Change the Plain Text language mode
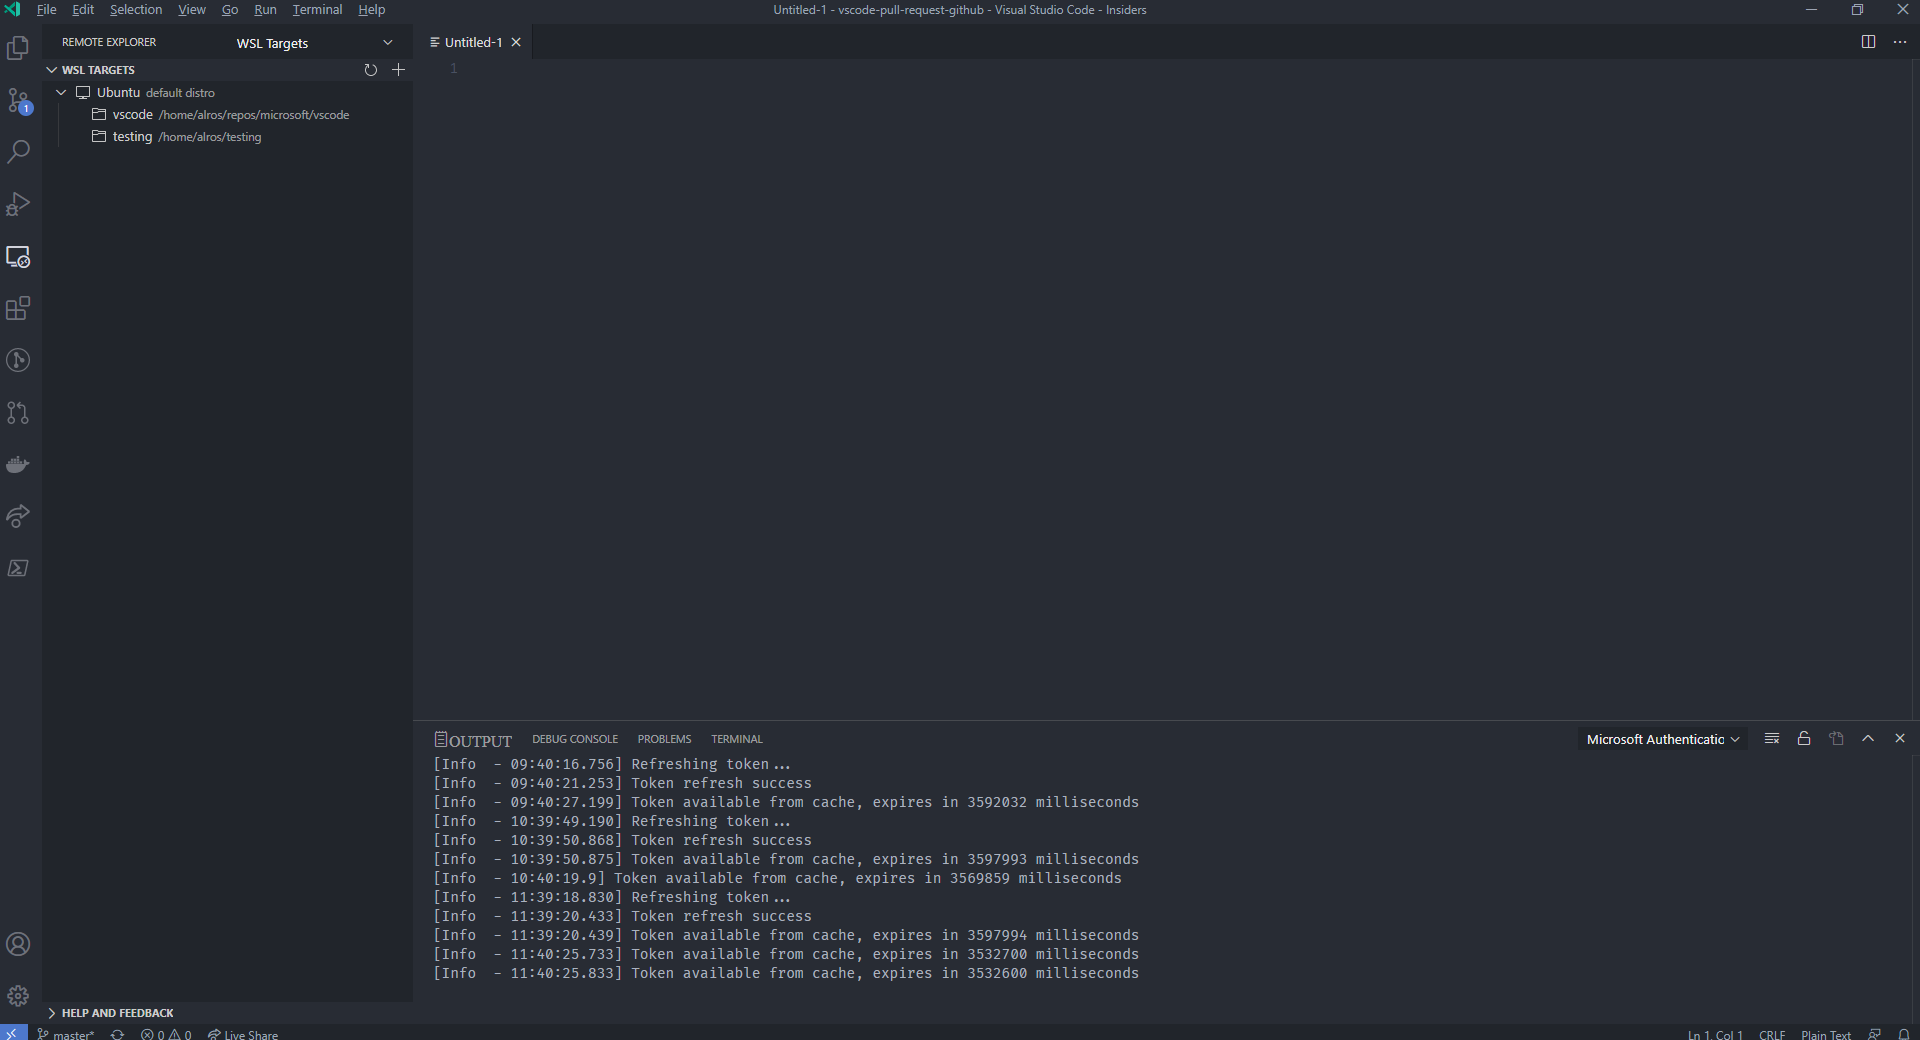This screenshot has width=1920, height=1040. point(1826,1034)
